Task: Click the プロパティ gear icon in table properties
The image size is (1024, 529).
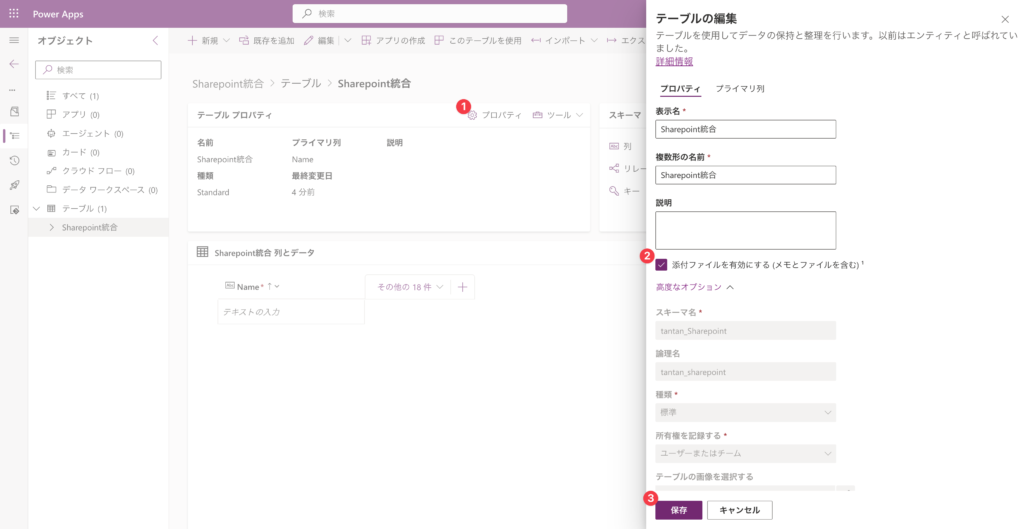Action: 473,115
